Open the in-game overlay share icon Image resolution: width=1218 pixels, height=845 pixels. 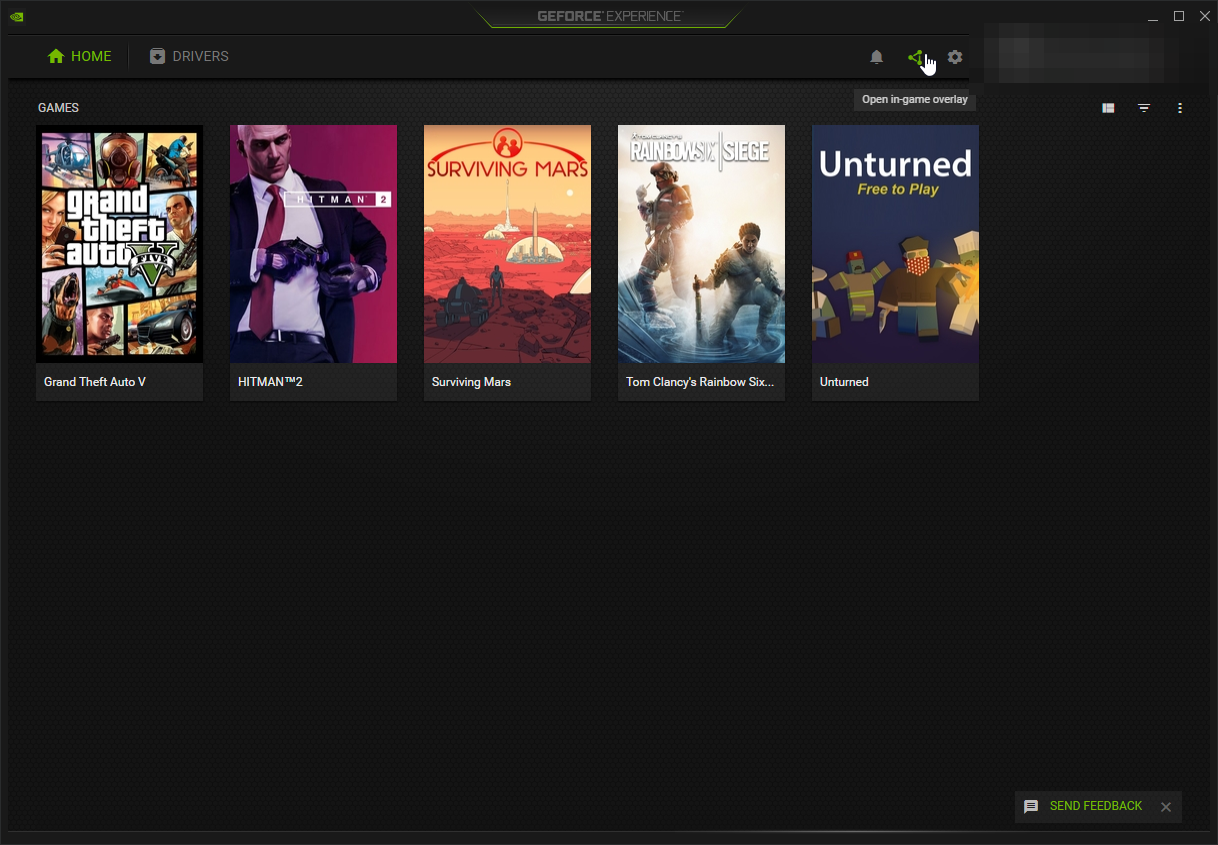pyautogui.click(x=915, y=57)
